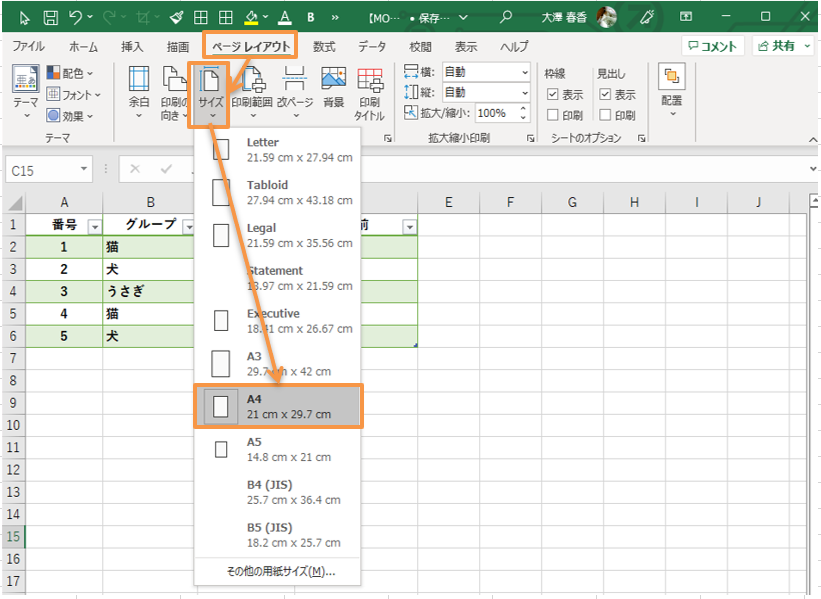This screenshot has width=821, height=599.
Task: Open filter dropdown for 番号 column
Action: click(95, 227)
